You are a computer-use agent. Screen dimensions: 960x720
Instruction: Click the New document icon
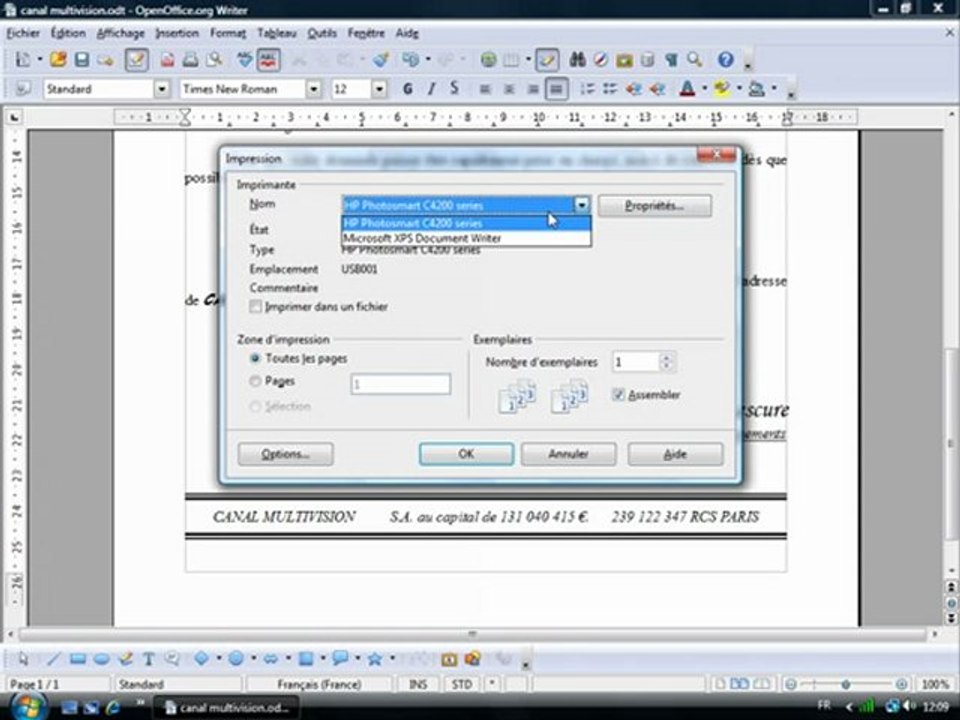coord(23,59)
